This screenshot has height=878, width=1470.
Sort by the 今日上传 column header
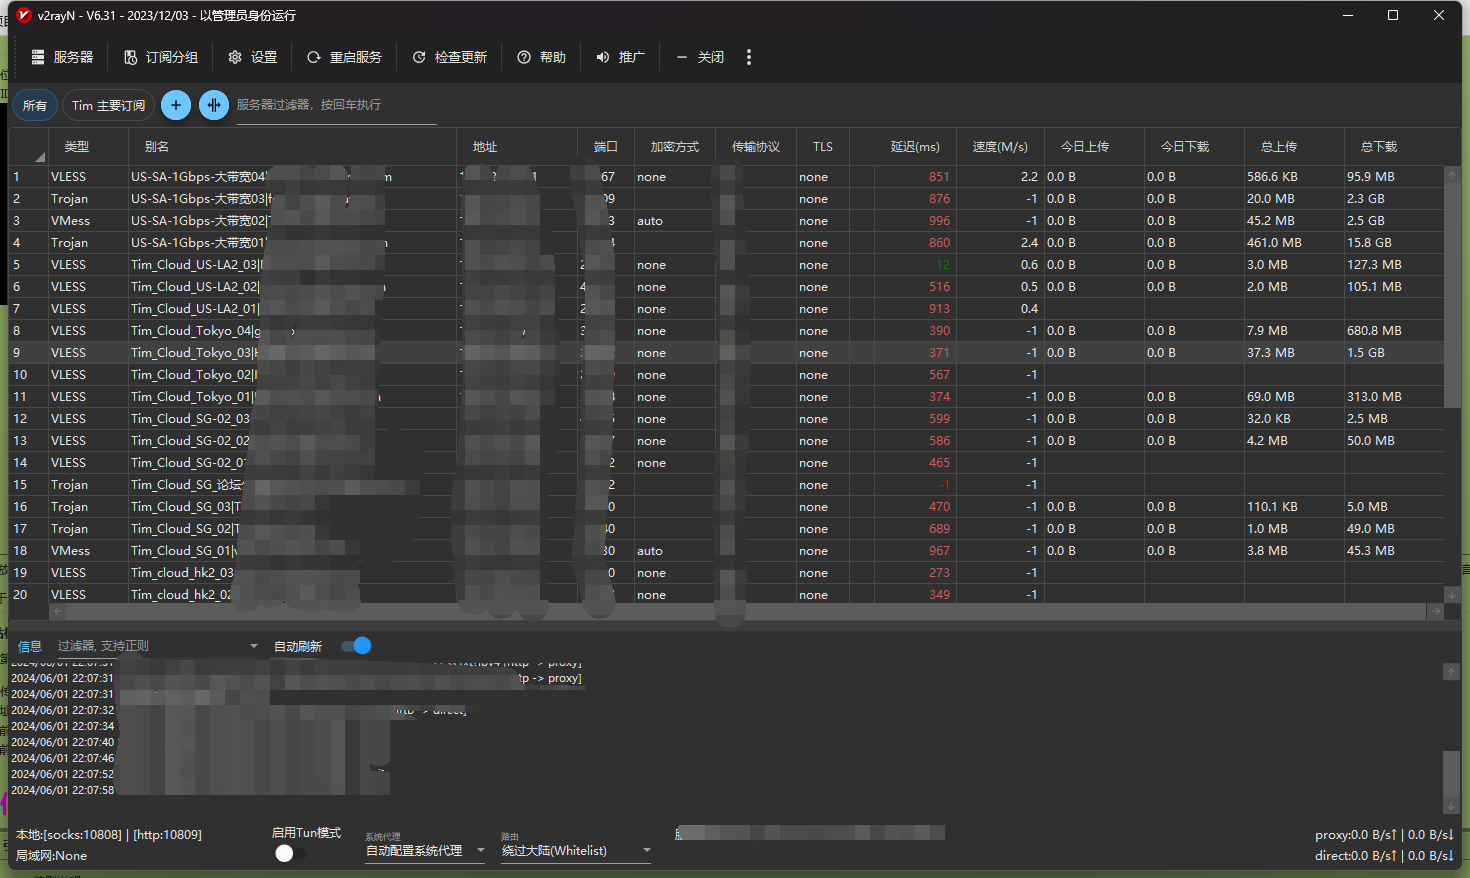tap(1094, 147)
